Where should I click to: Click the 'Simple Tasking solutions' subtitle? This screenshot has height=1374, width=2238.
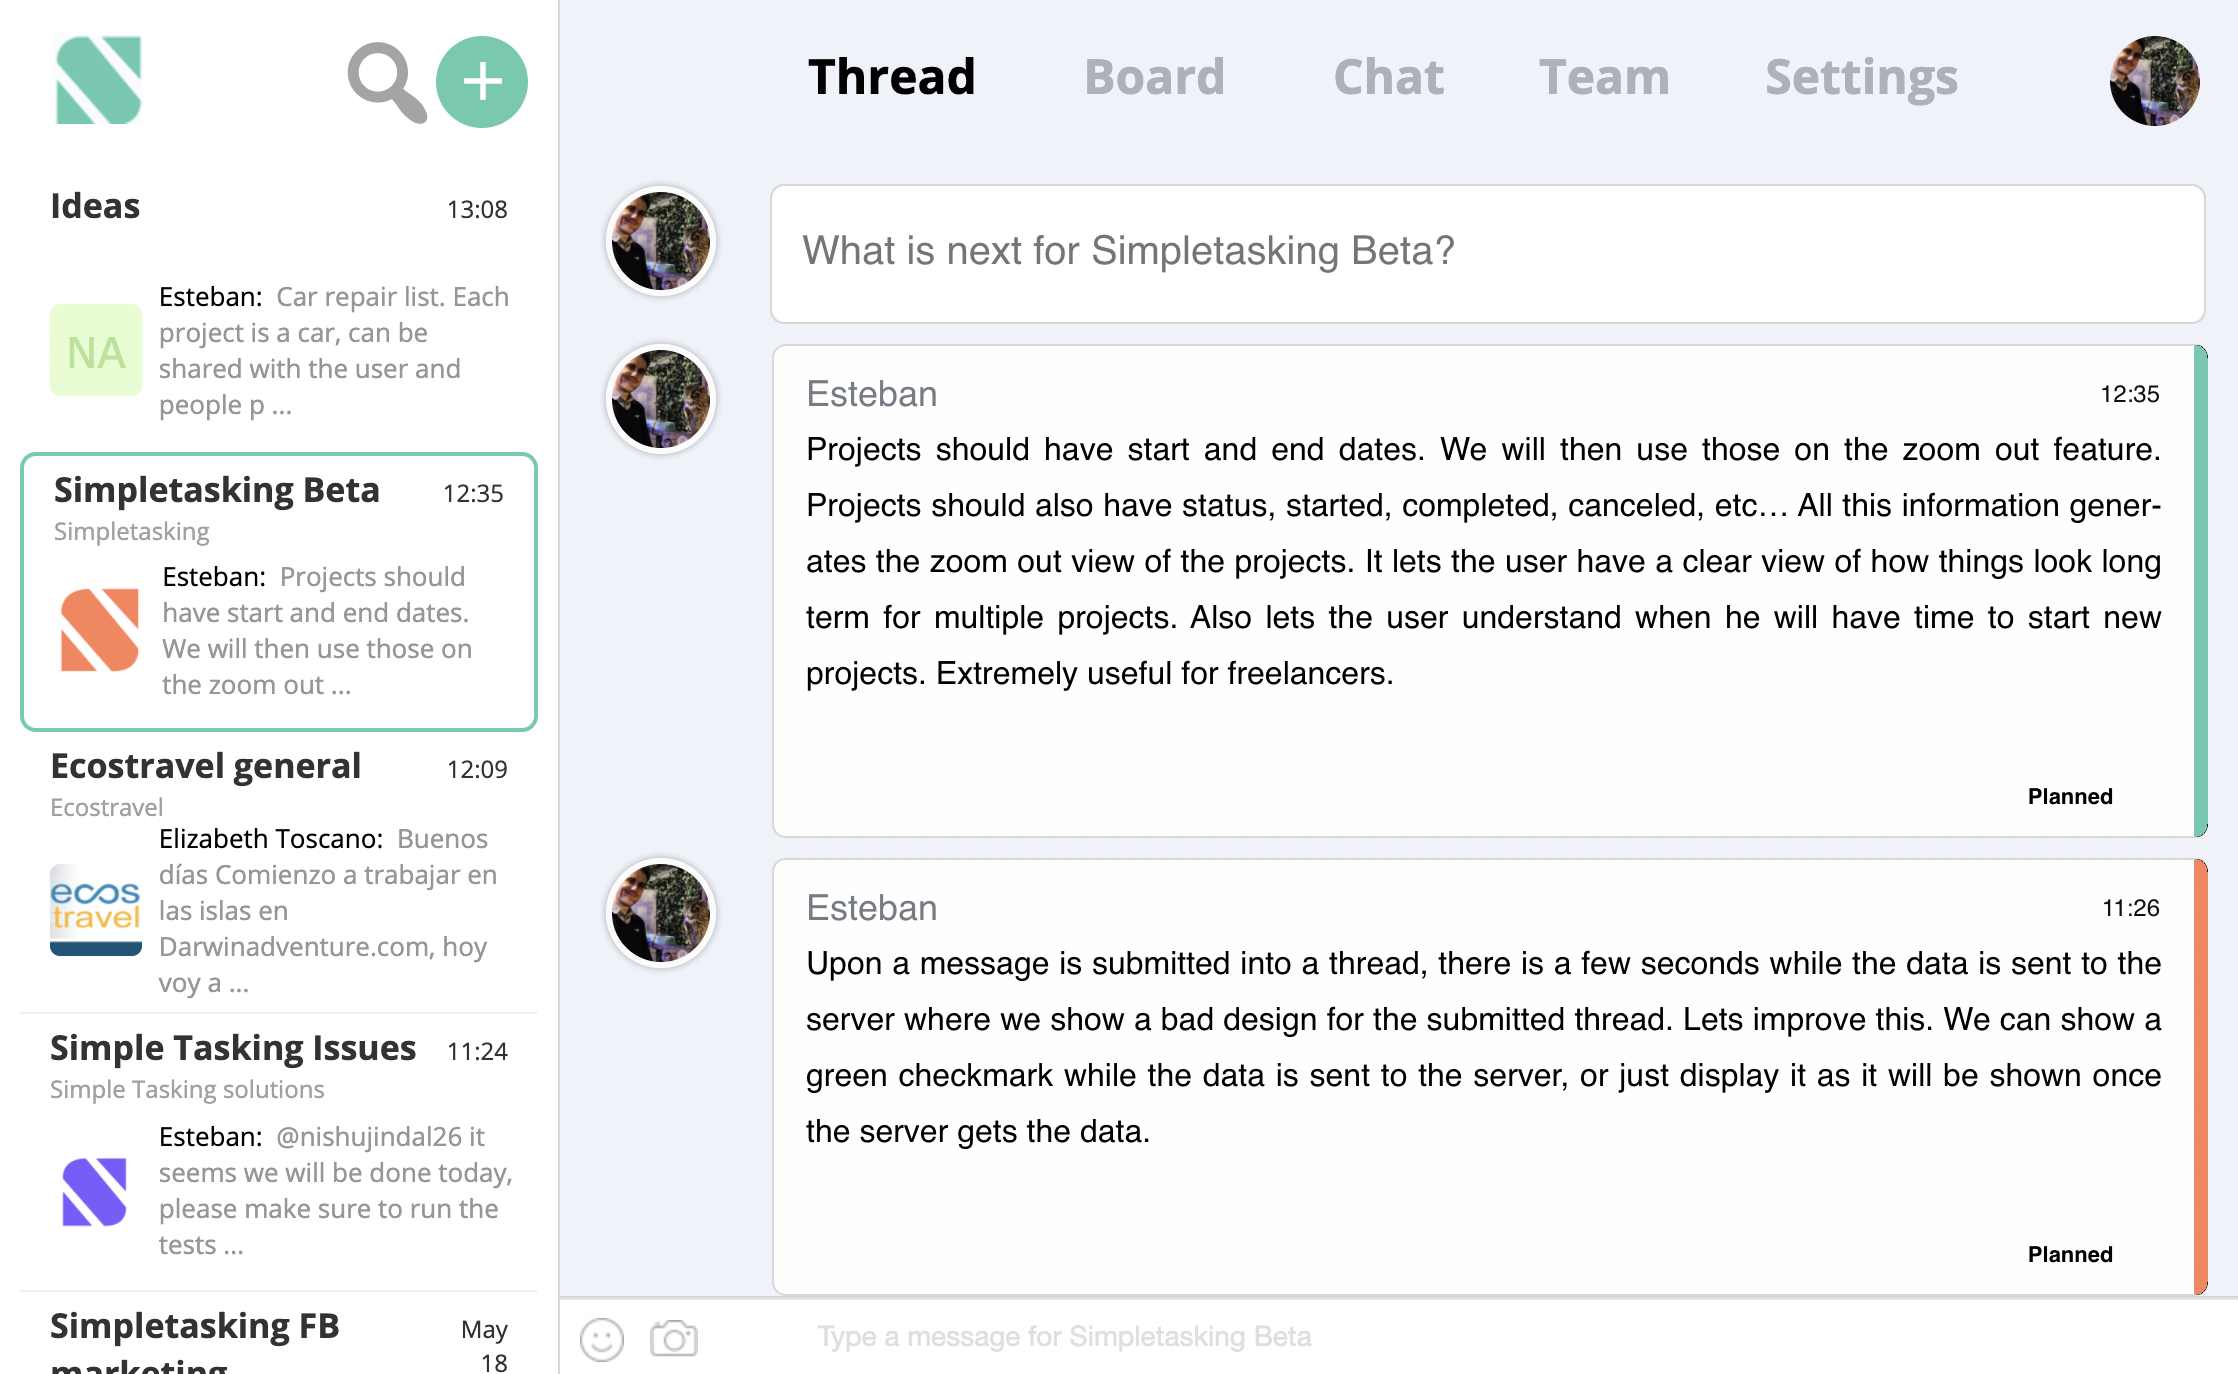(x=187, y=1090)
